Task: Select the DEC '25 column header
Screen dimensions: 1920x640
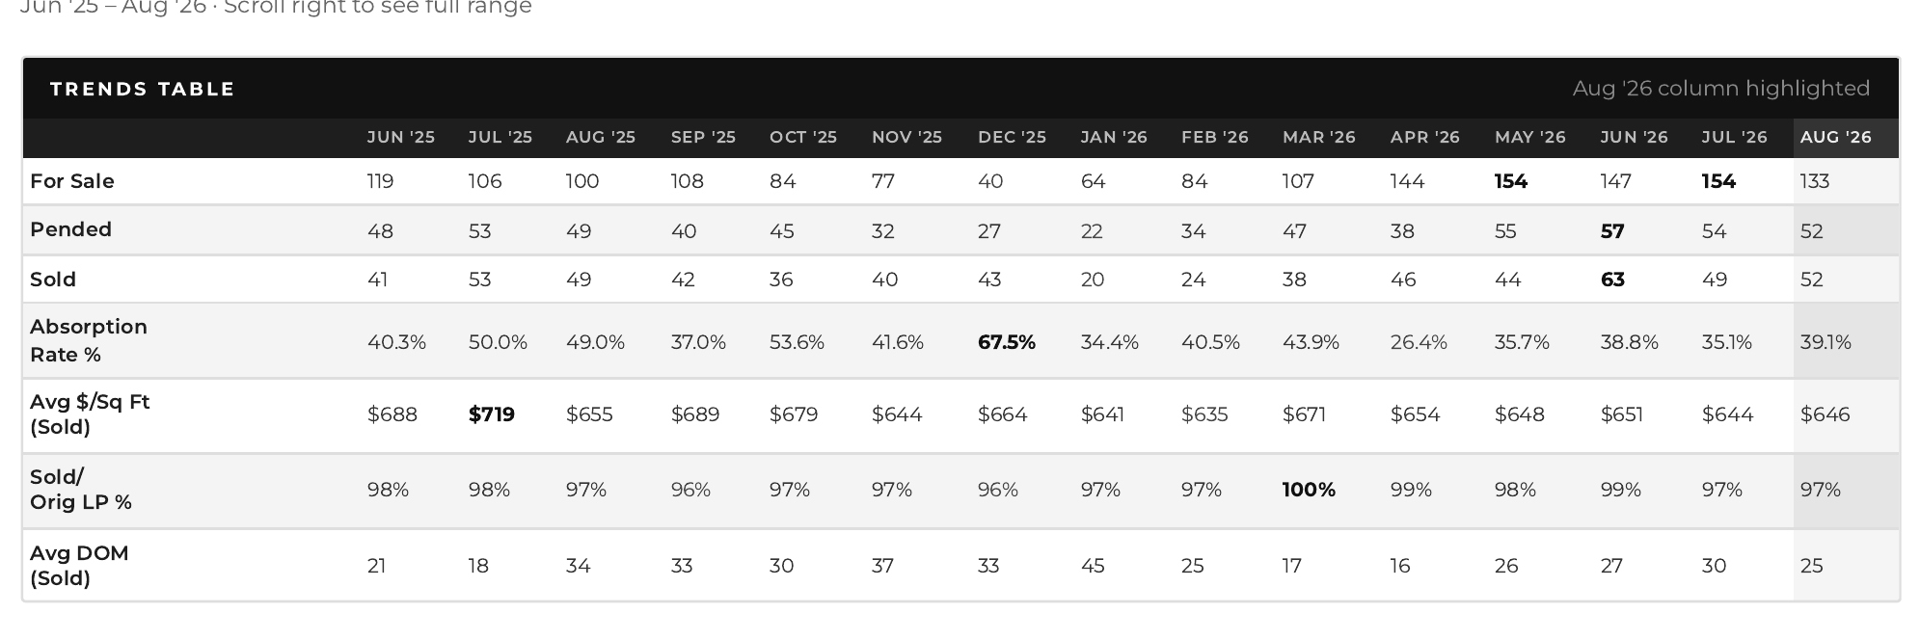Action: click(1012, 137)
